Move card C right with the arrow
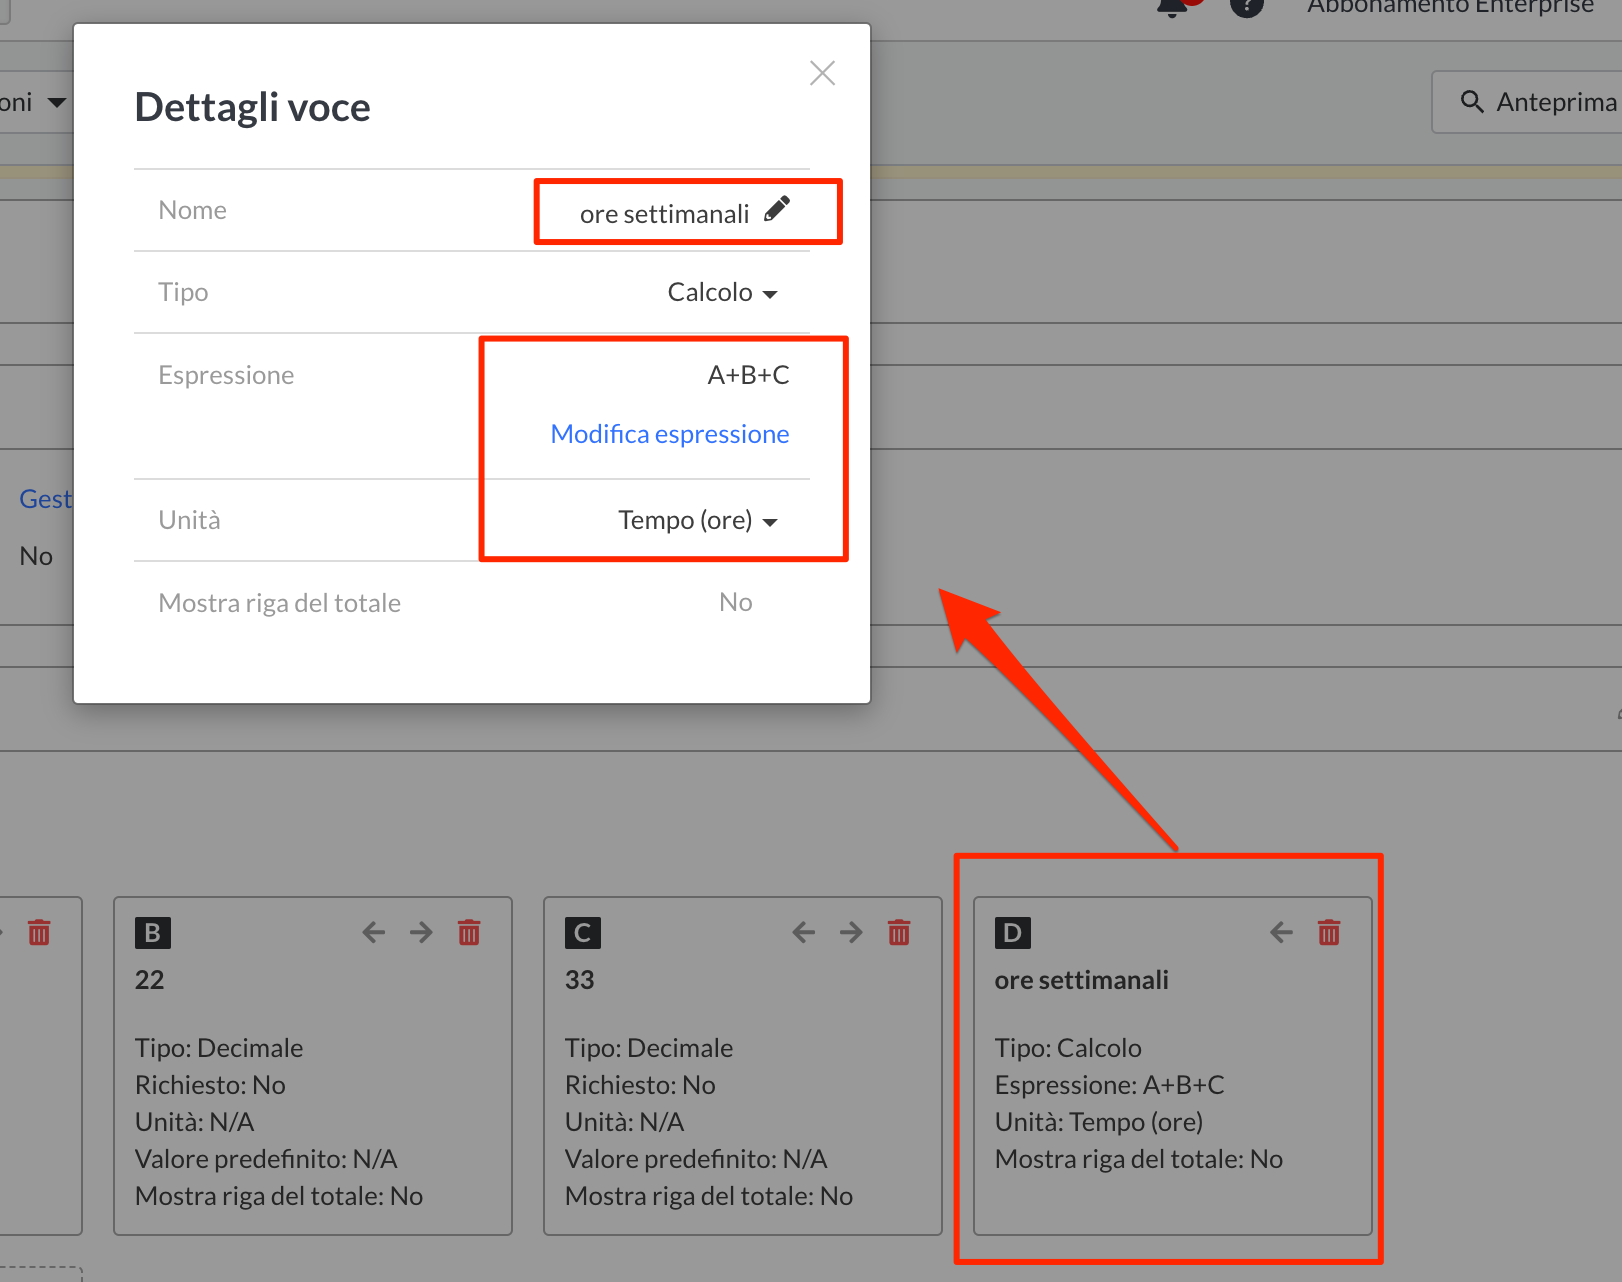1622x1282 pixels. click(x=851, y=933)
